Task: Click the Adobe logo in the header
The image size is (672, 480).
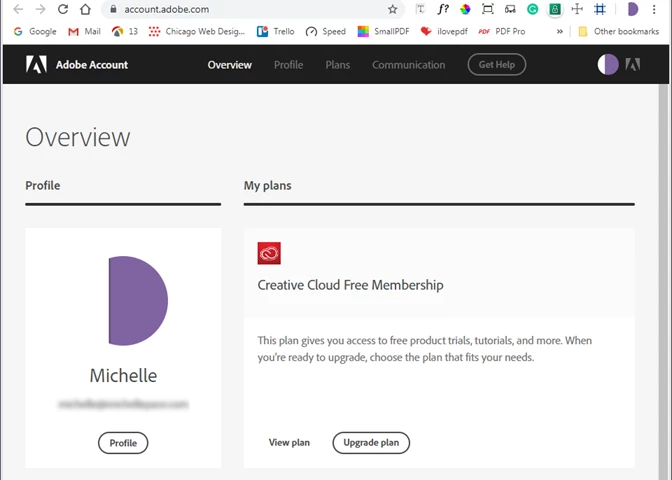Action: tap(36, 64)
